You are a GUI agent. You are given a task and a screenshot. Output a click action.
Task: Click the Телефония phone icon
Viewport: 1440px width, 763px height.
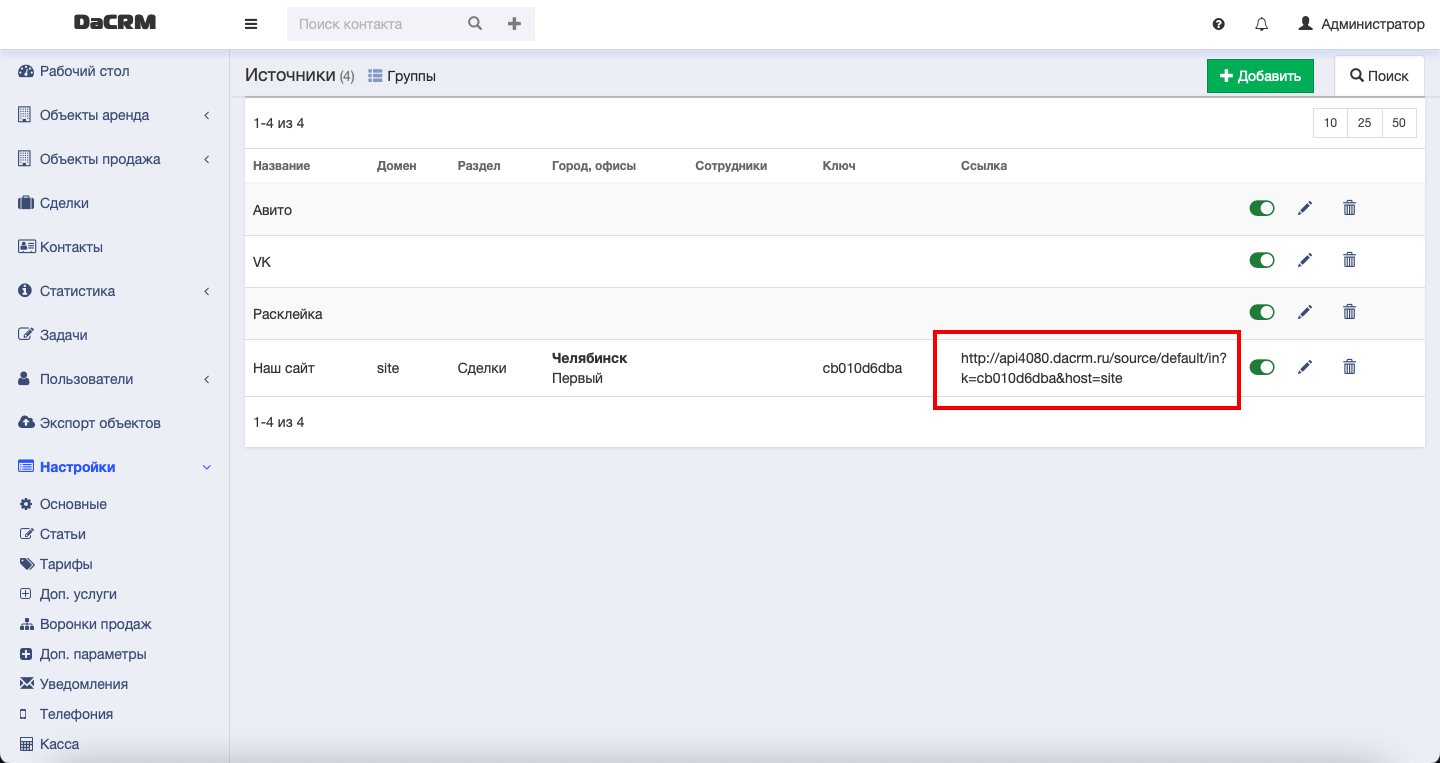(x=23, y=714)
